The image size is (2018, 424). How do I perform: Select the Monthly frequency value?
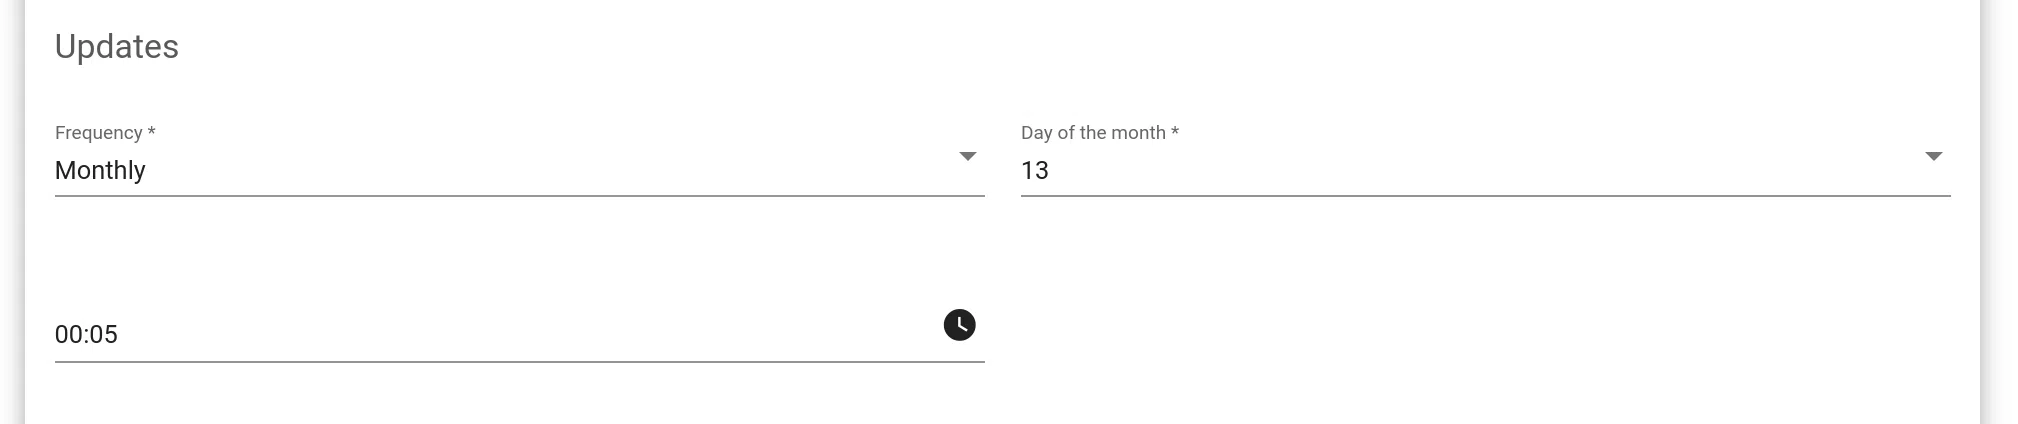(100, 170)
